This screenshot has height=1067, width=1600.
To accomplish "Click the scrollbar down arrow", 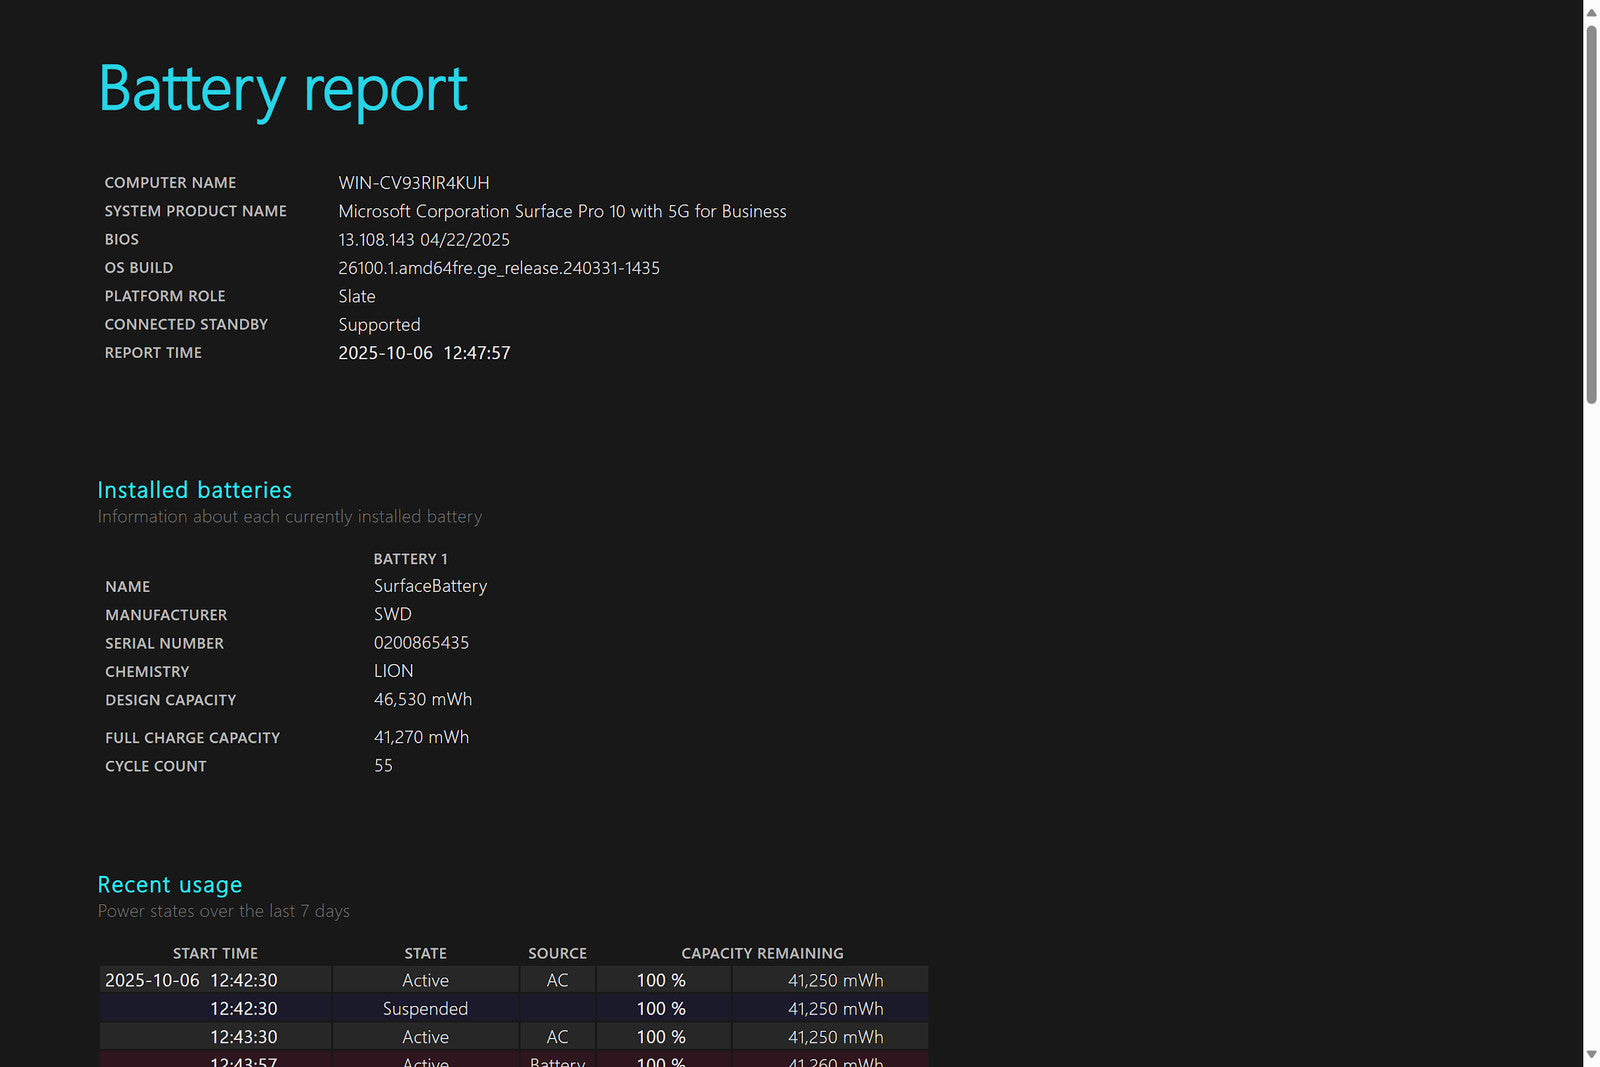I will [x=1591, y=1055].
